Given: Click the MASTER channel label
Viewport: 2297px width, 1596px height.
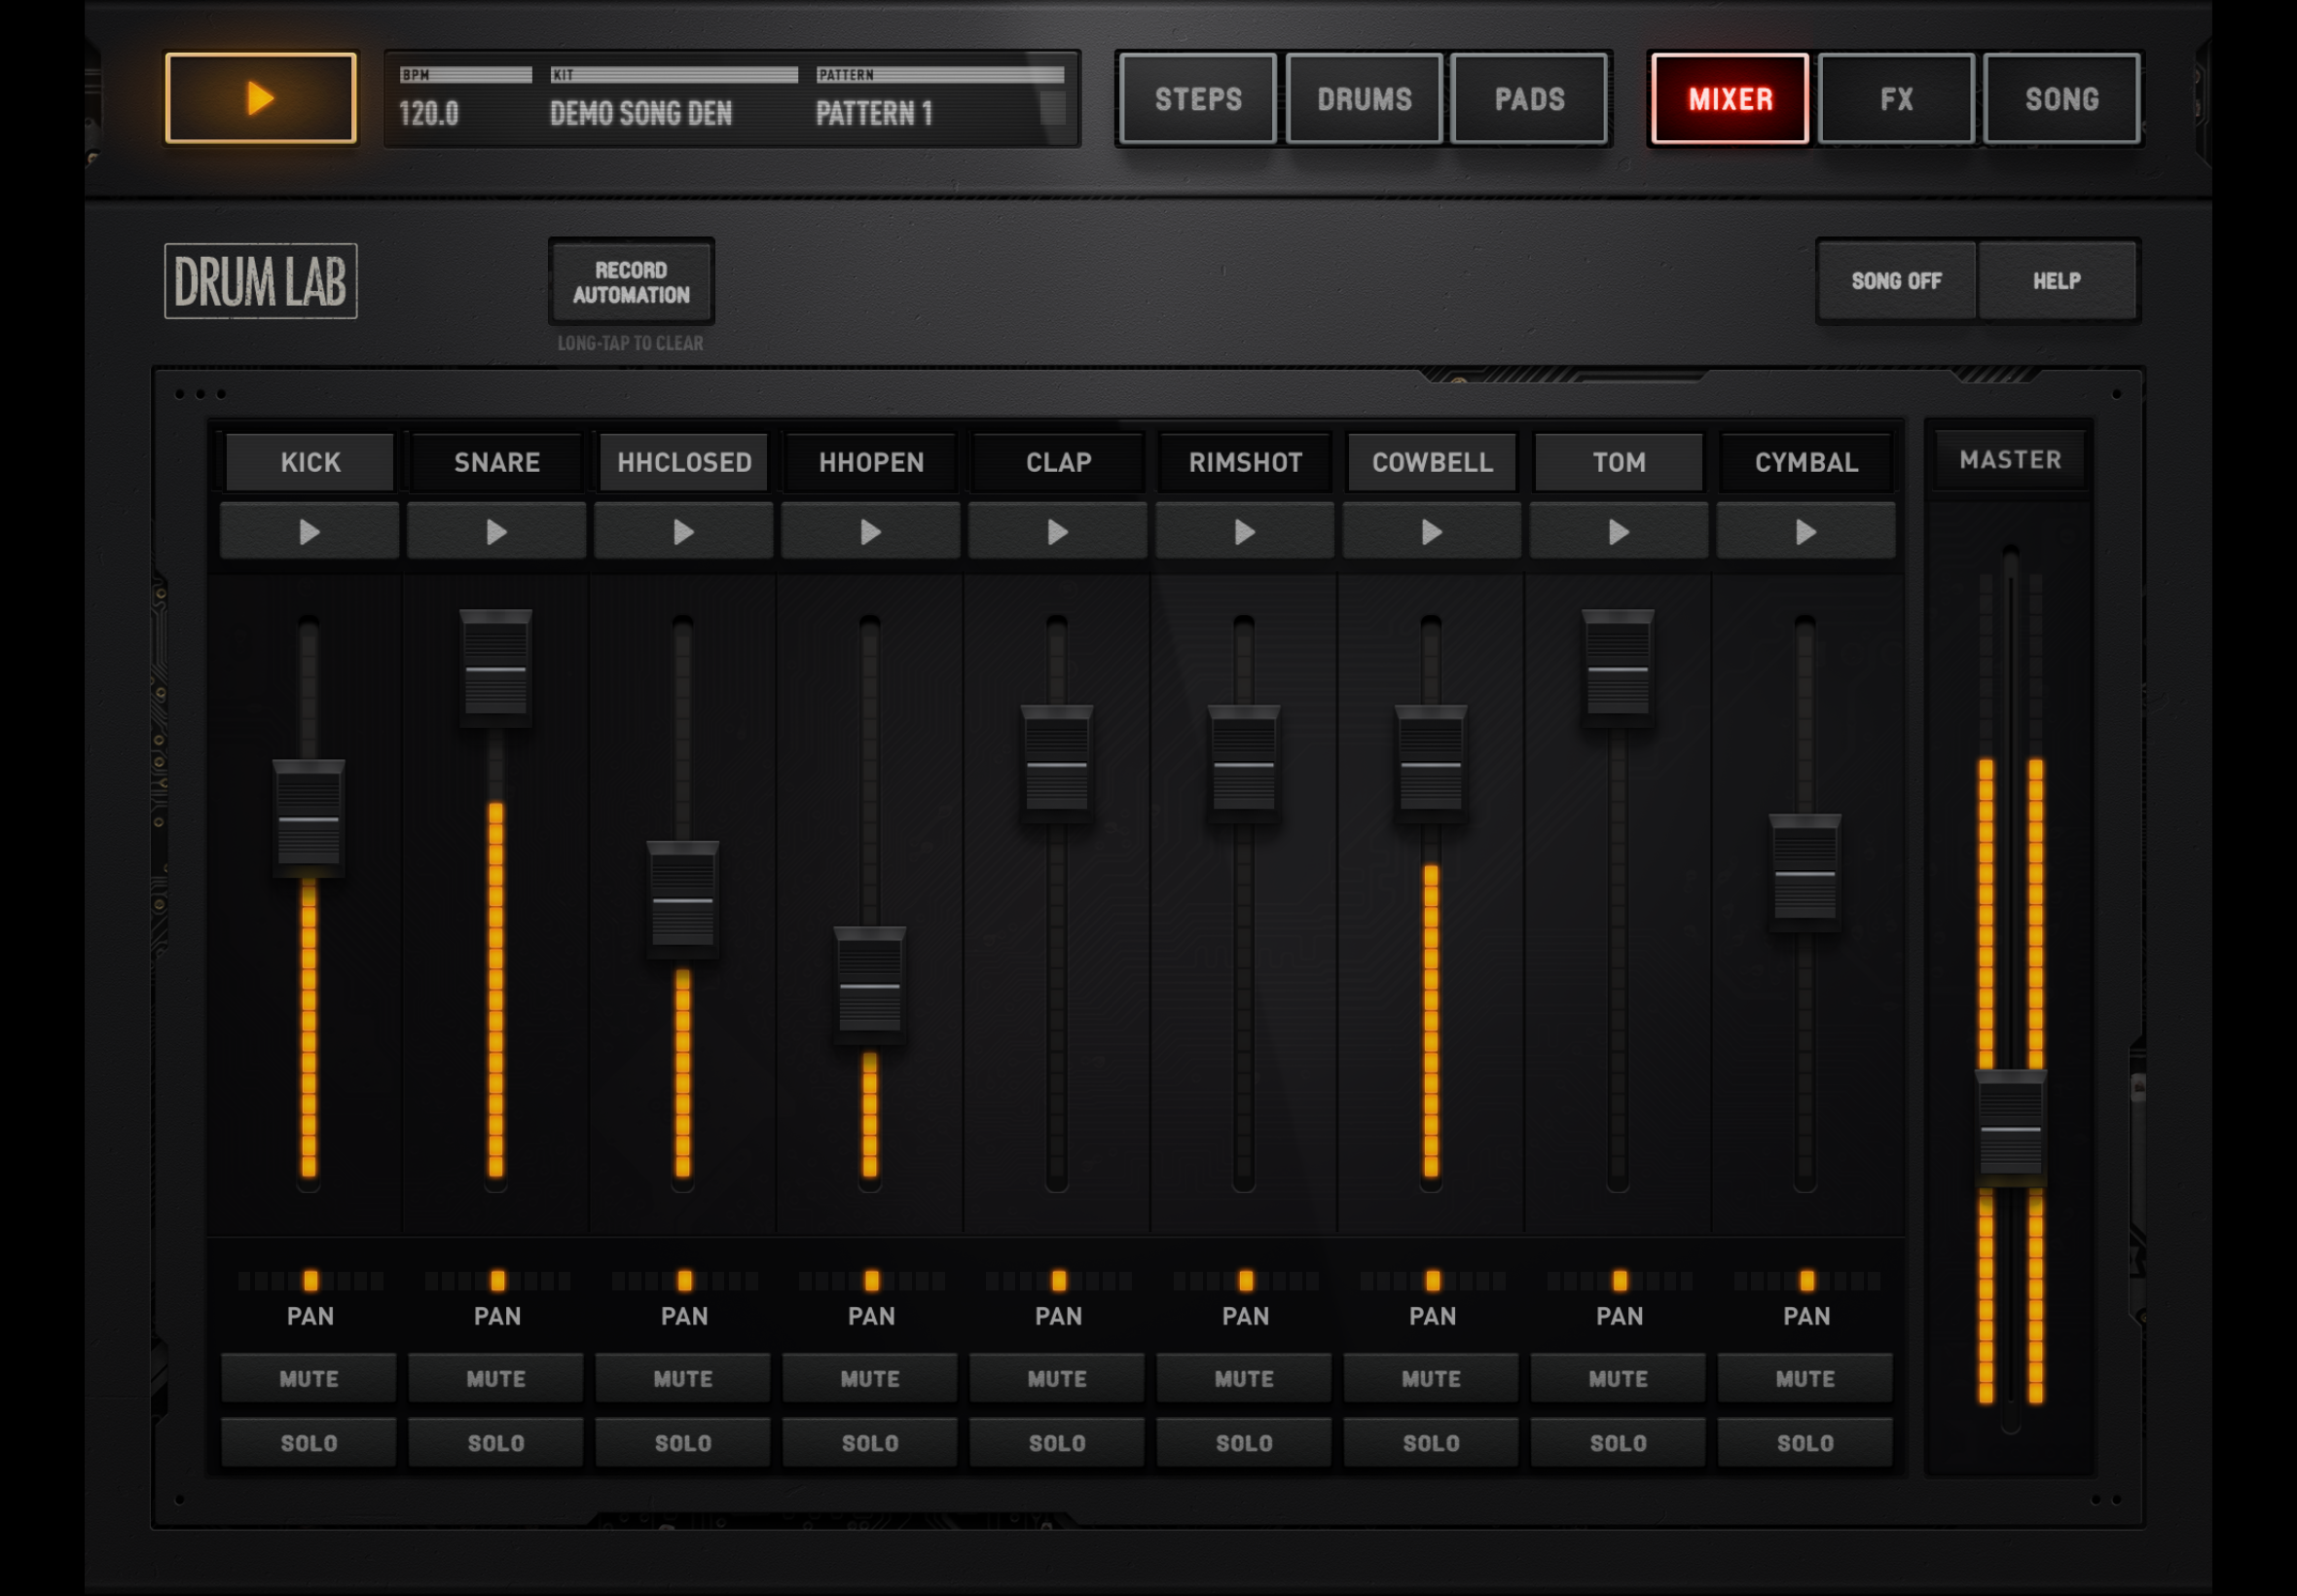Looking at the screenshot, I should tap(2010, 460).
